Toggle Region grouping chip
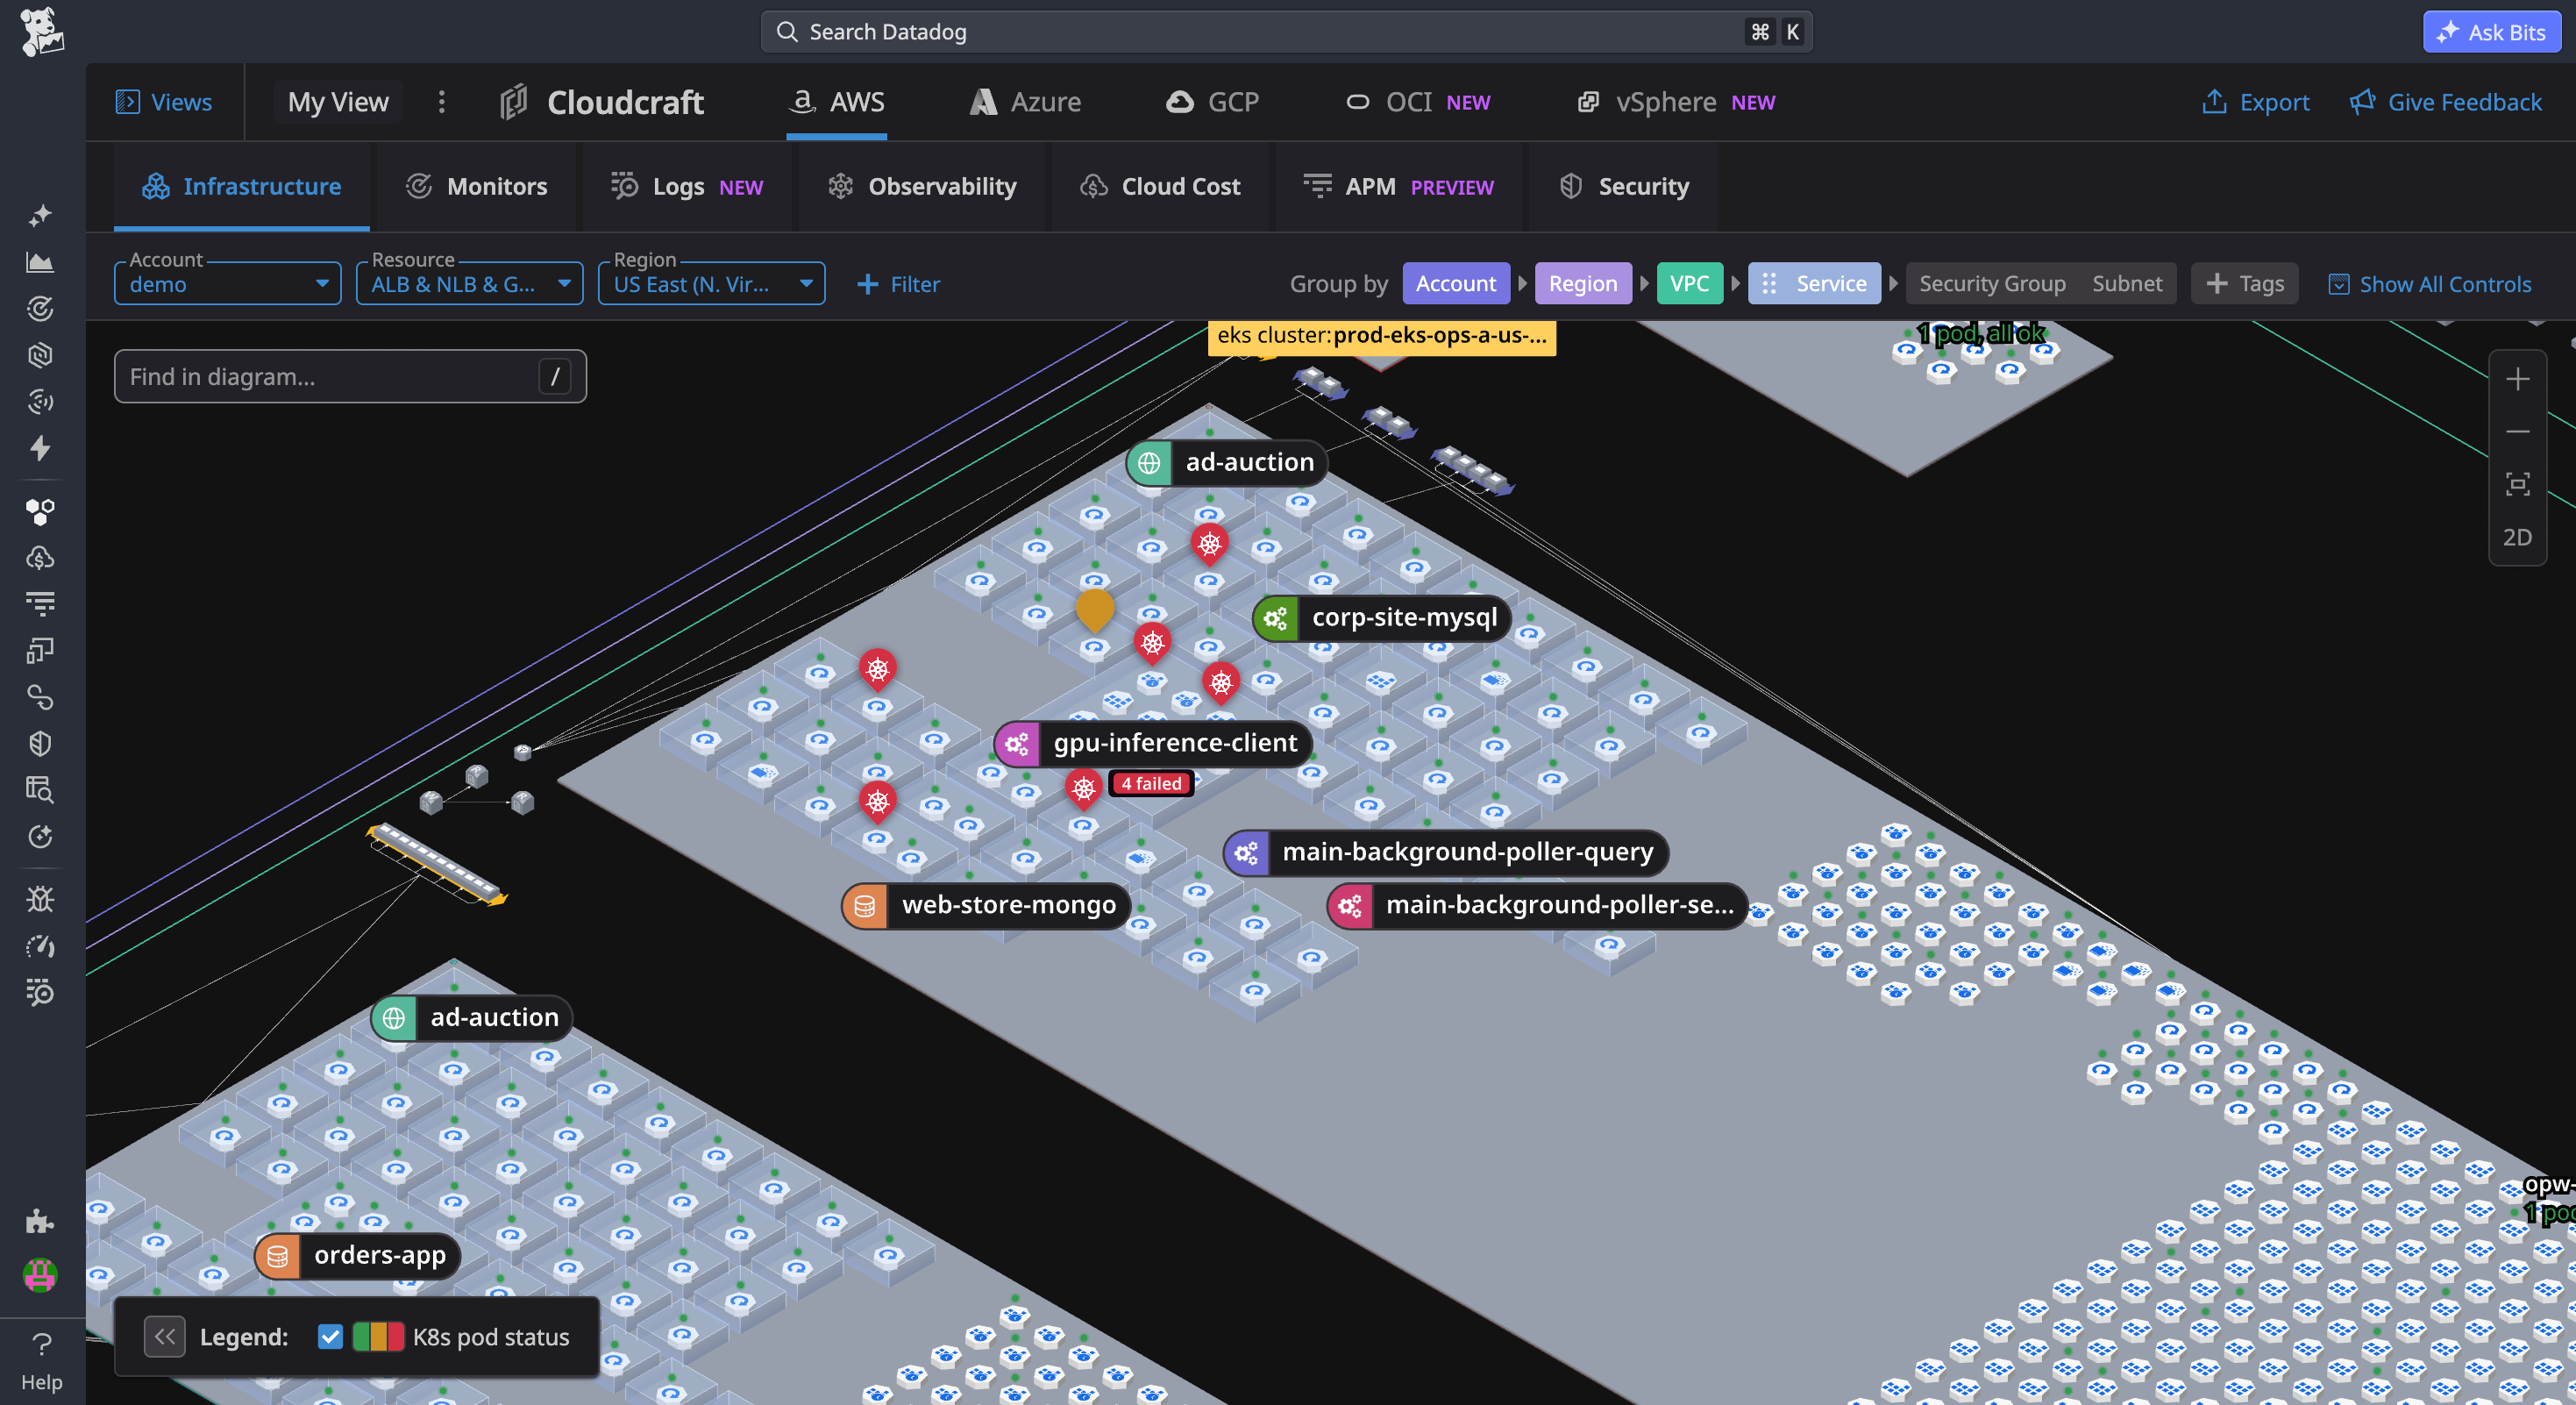 tap(1583, 284)
